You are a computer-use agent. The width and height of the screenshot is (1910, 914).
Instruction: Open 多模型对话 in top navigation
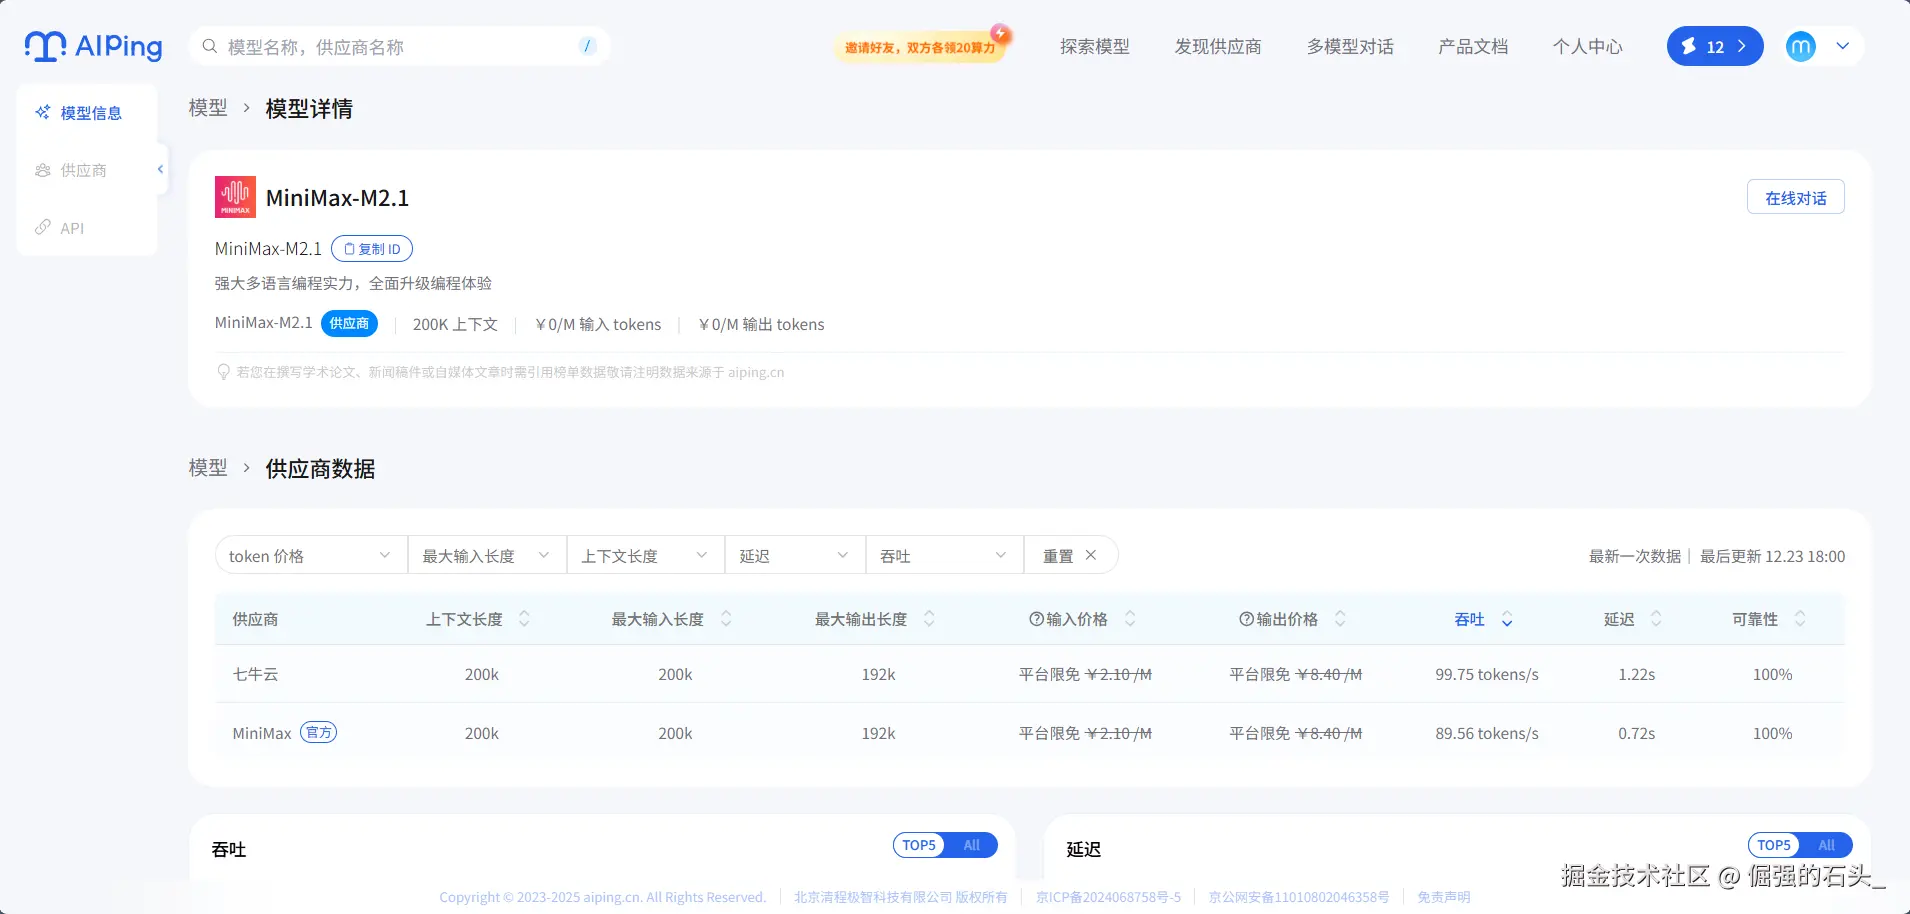coord(1350,46)
